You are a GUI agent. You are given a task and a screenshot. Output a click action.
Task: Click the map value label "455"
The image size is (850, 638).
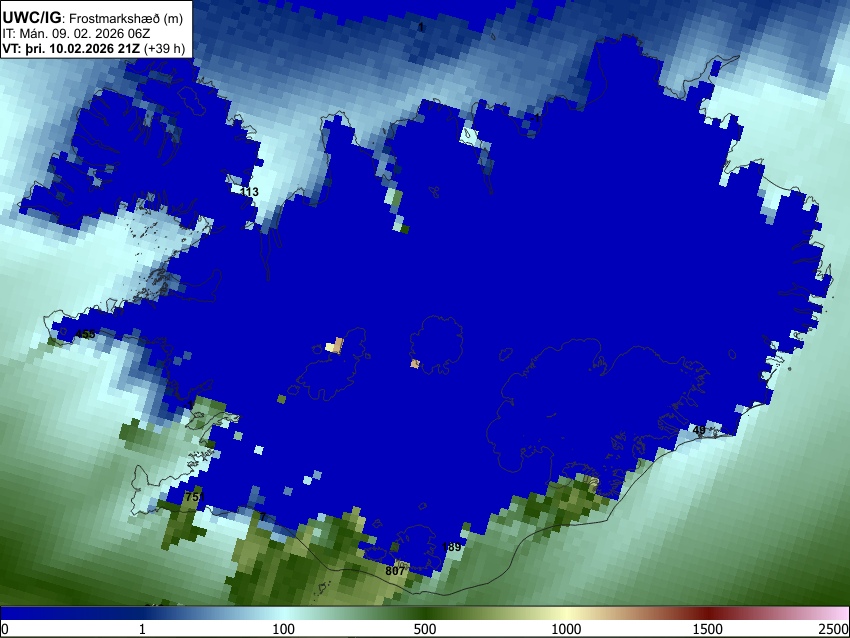coord(85,334)
